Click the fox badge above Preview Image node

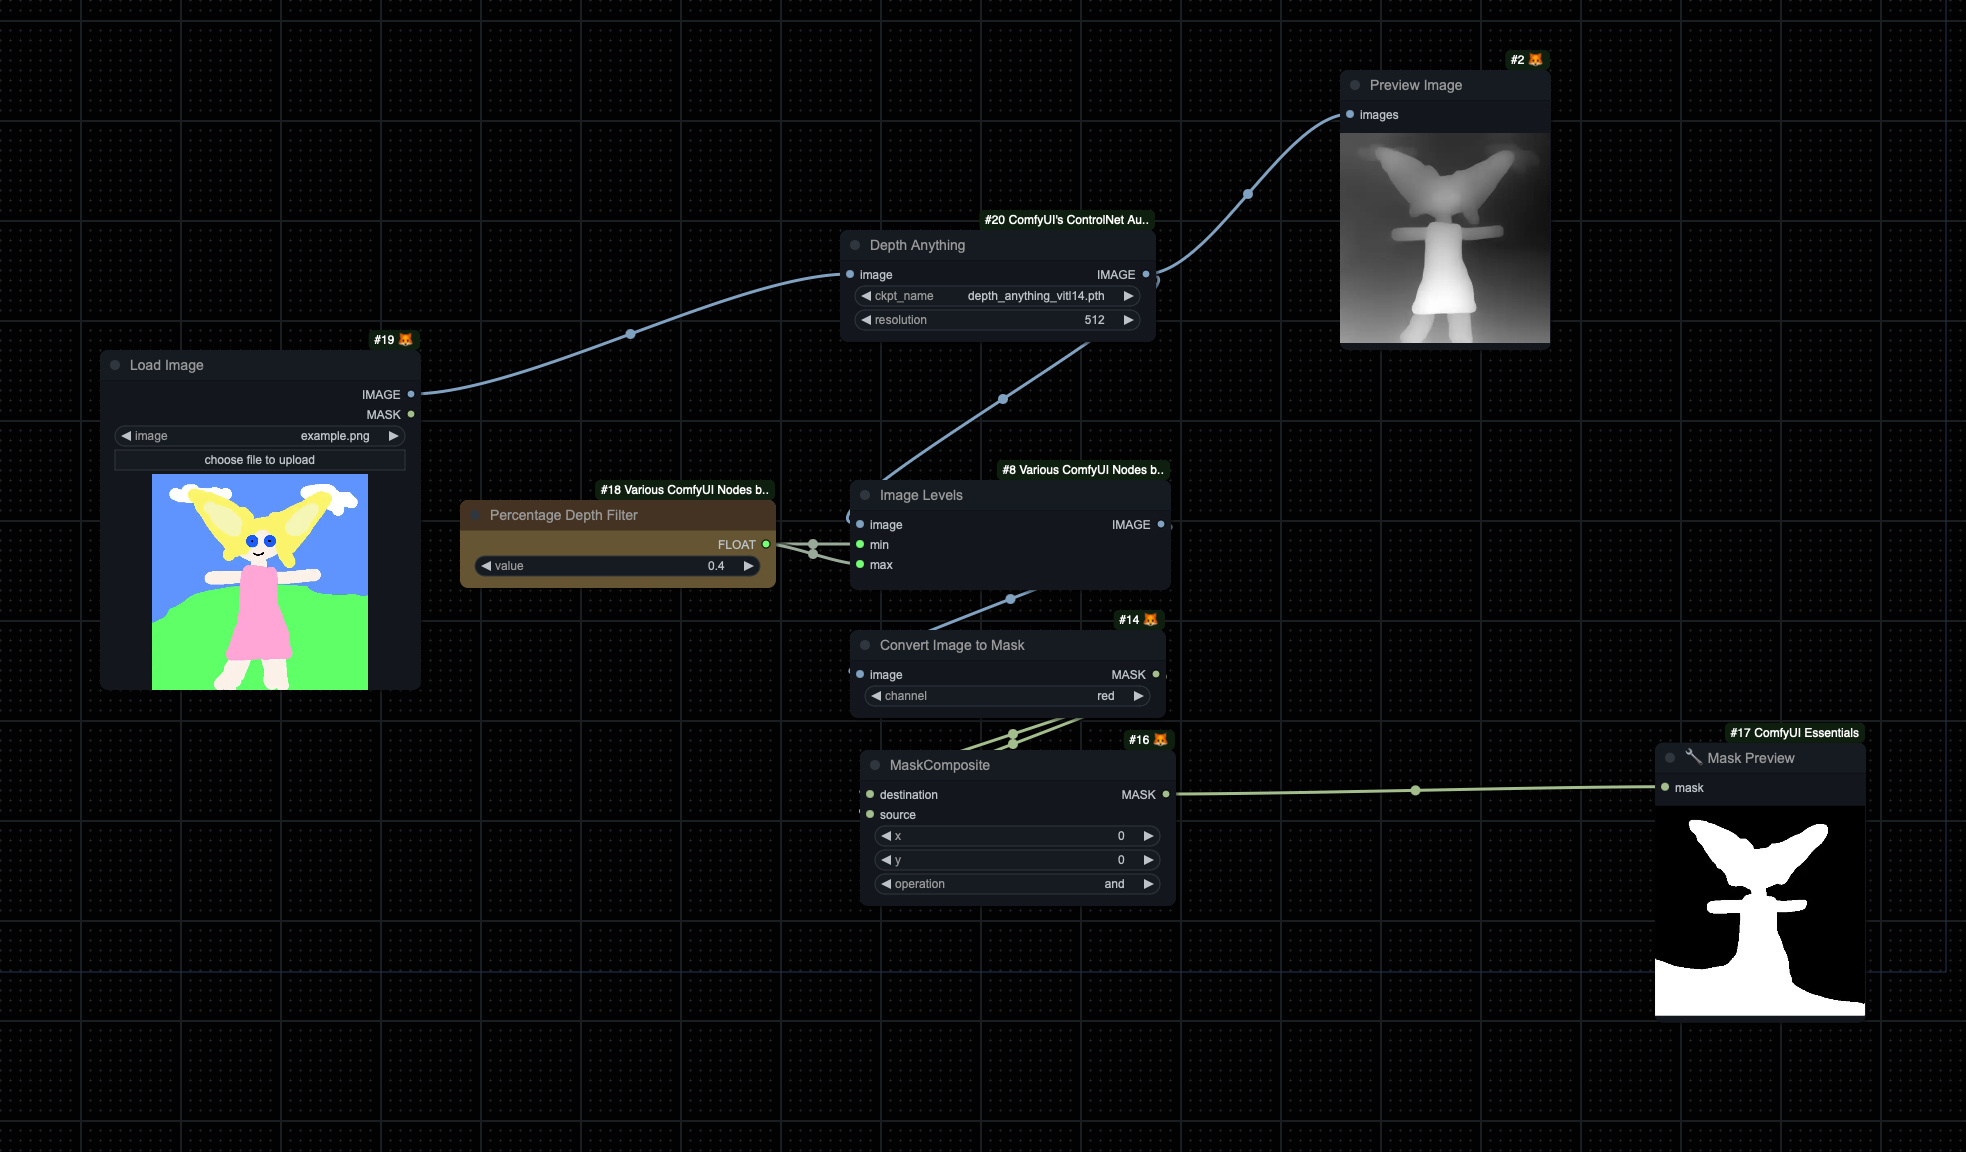pos(1535,59)
